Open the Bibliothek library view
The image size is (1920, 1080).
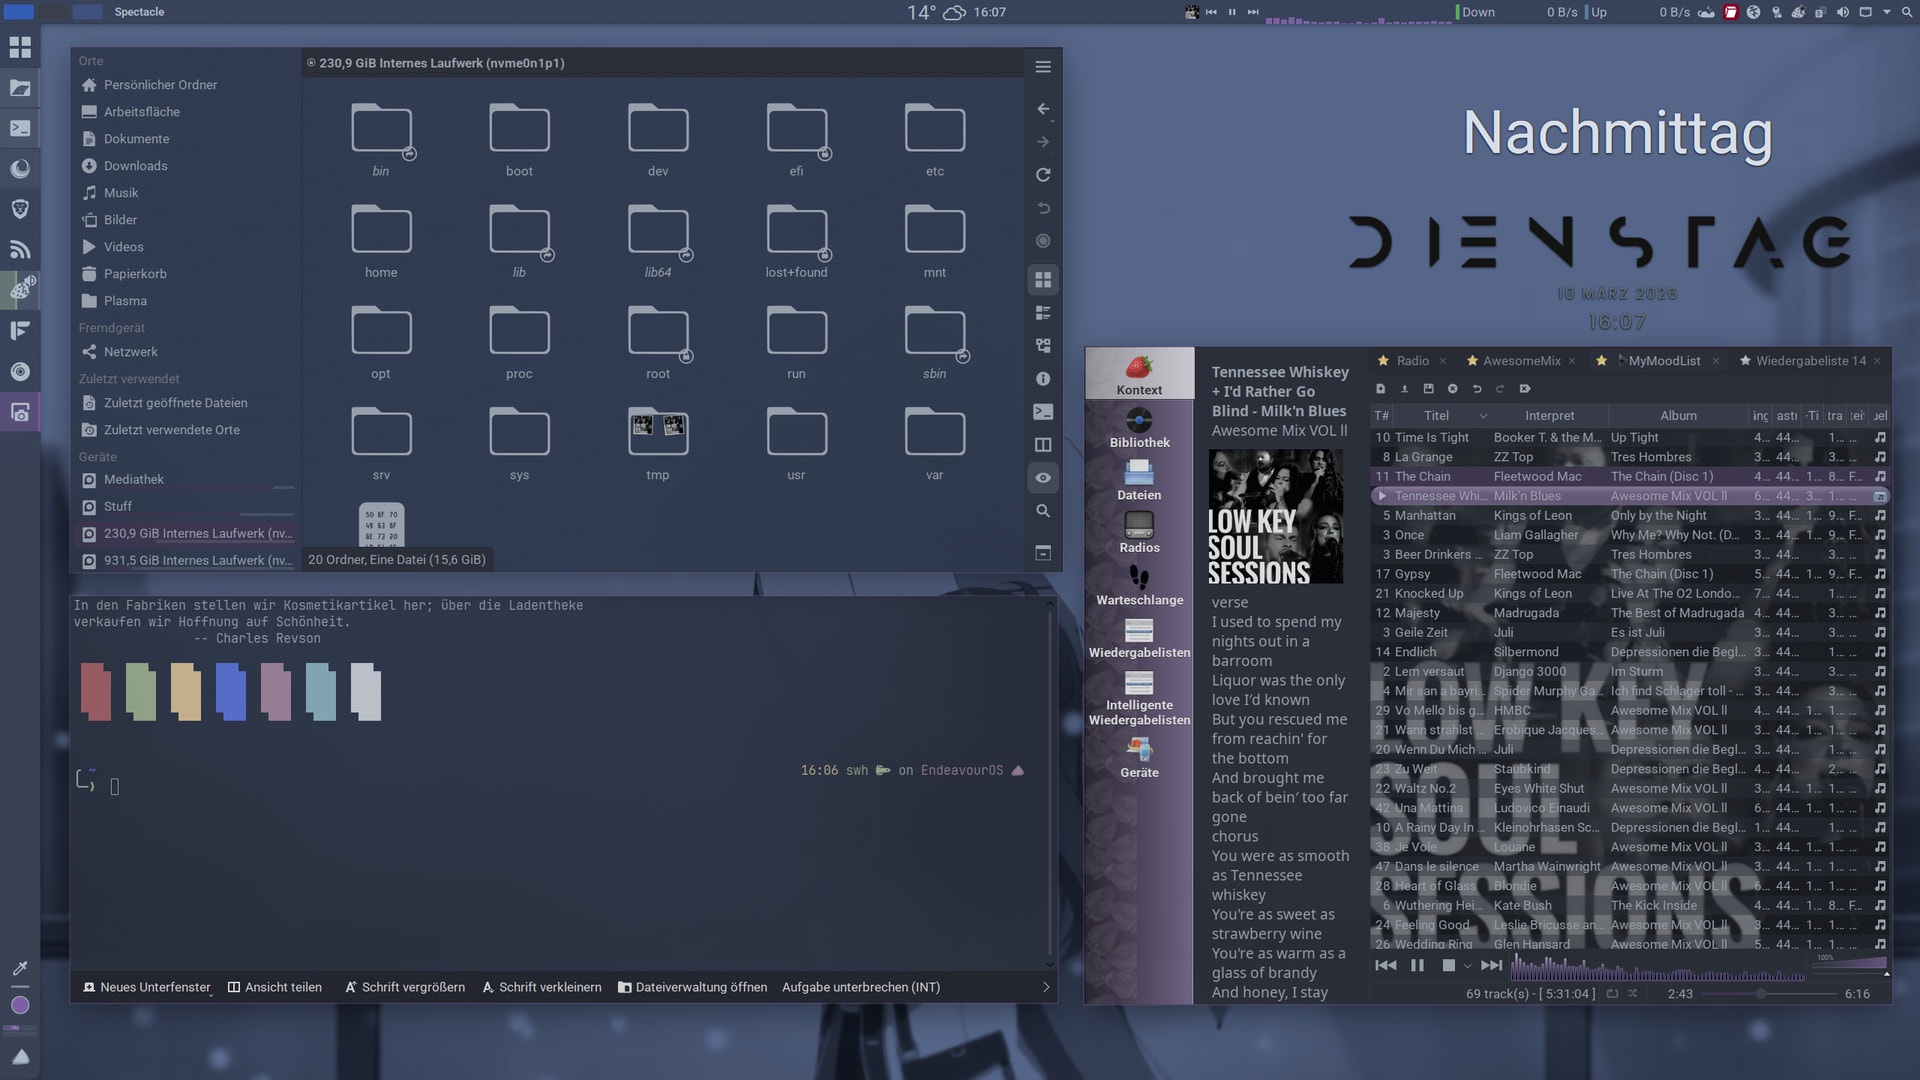[1139, 428]
